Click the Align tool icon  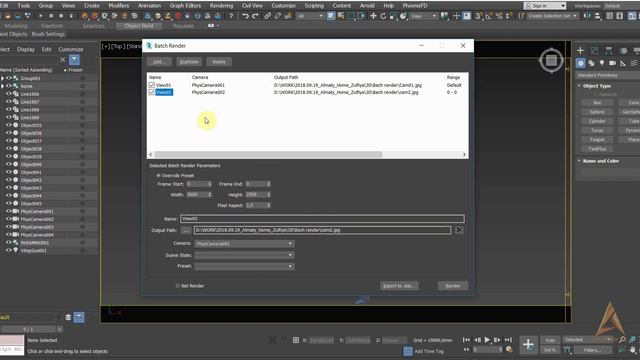tap(597, 16)
